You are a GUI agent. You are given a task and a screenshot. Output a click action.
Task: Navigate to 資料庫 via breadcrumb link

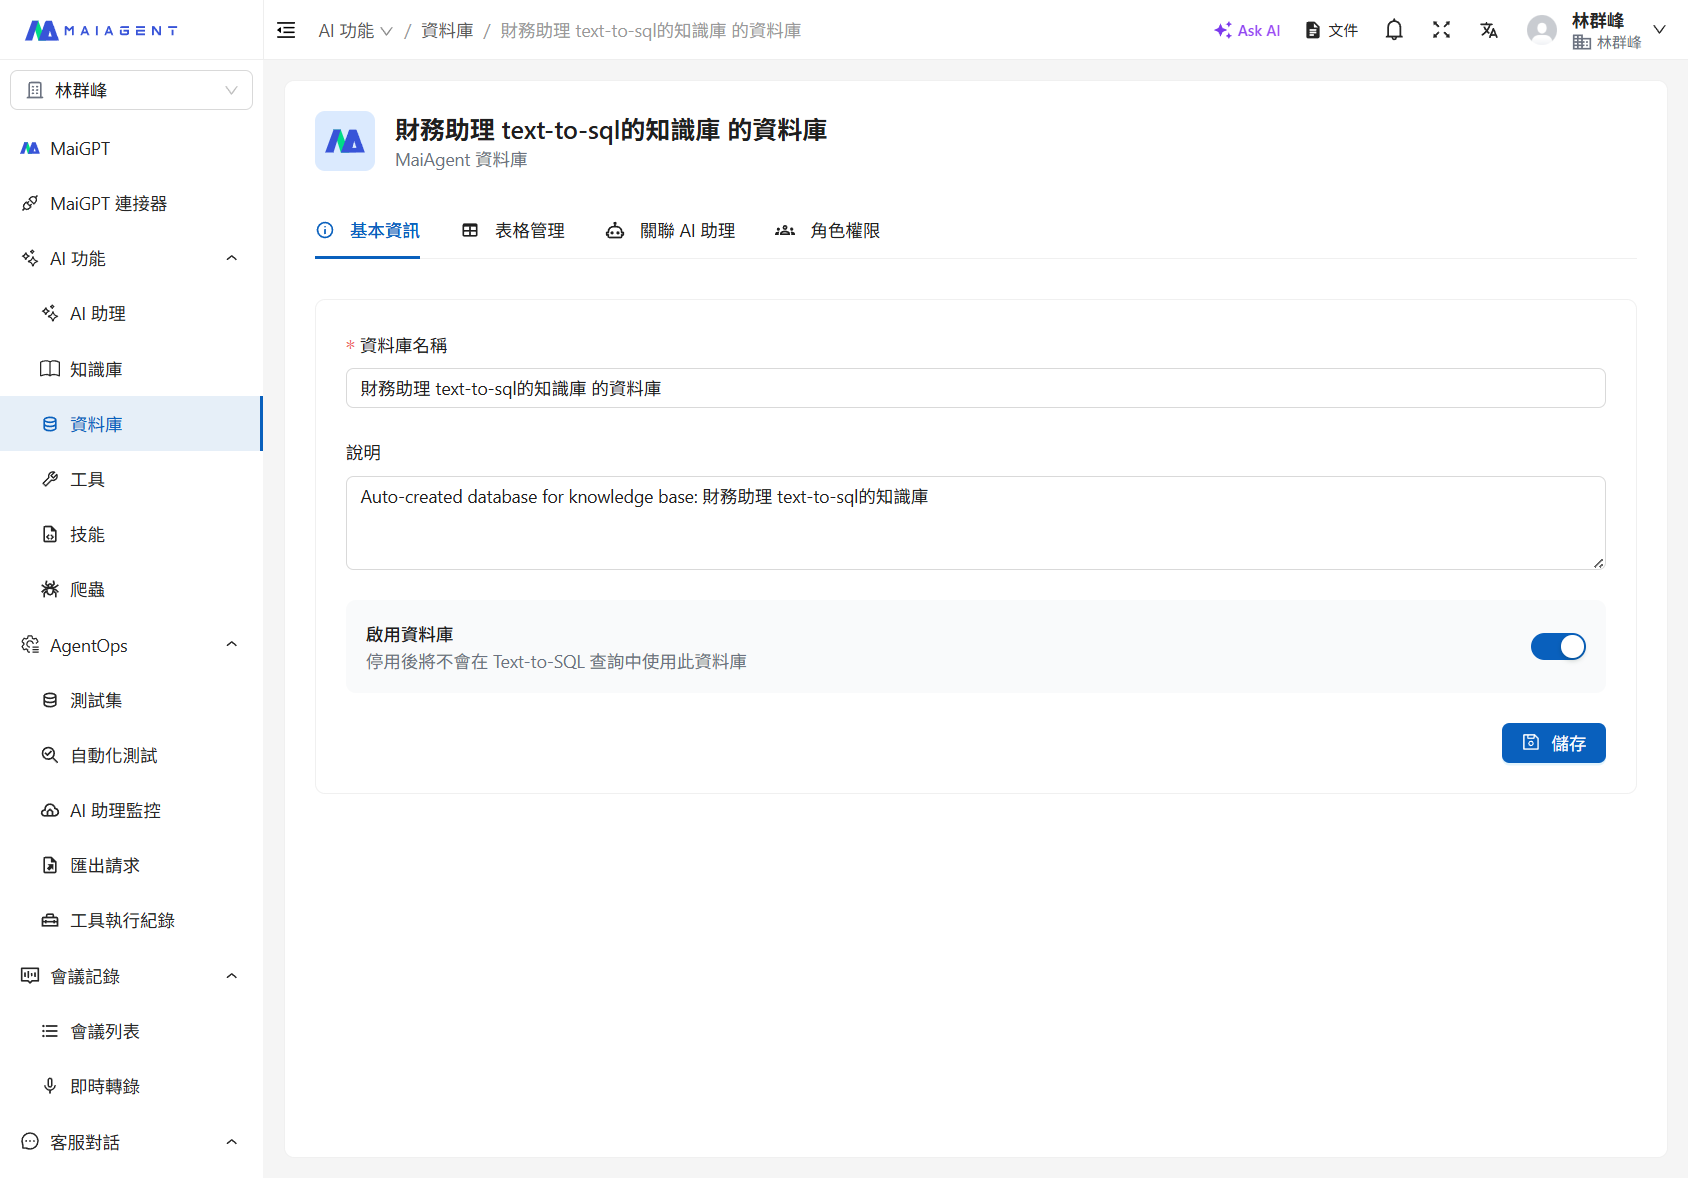[x=446, y=30]
